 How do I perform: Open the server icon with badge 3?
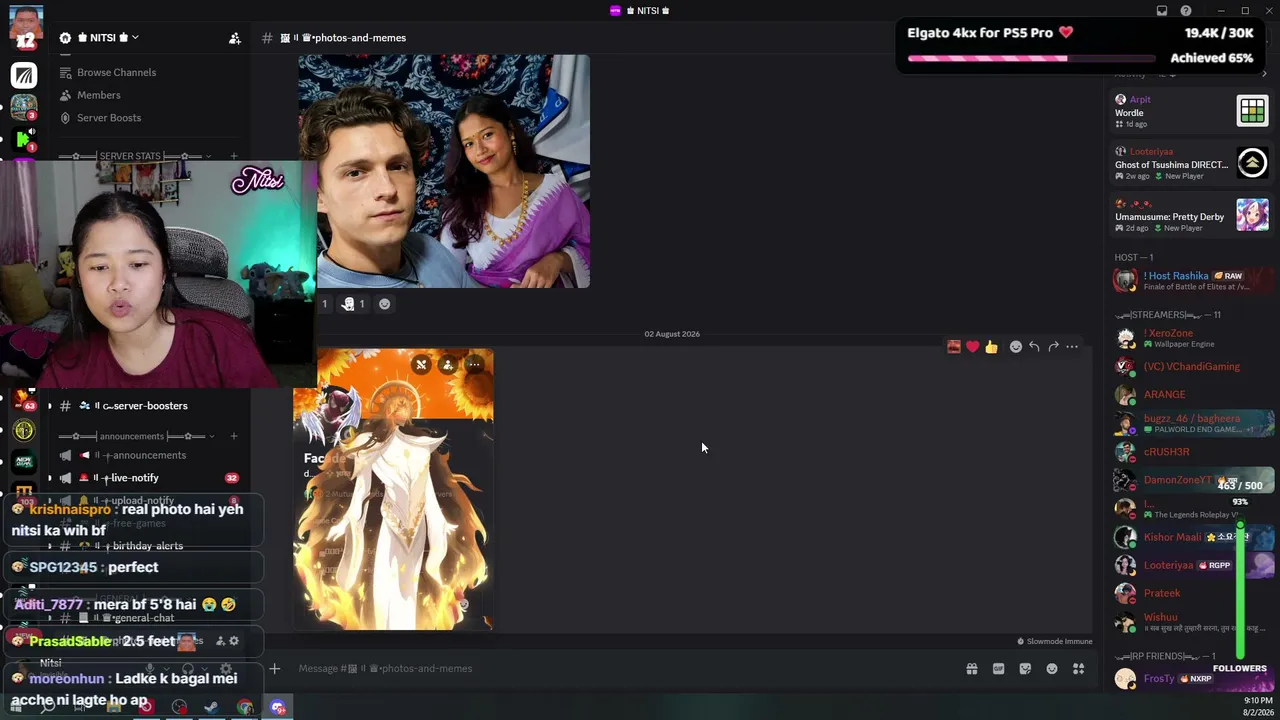point(24,106)
